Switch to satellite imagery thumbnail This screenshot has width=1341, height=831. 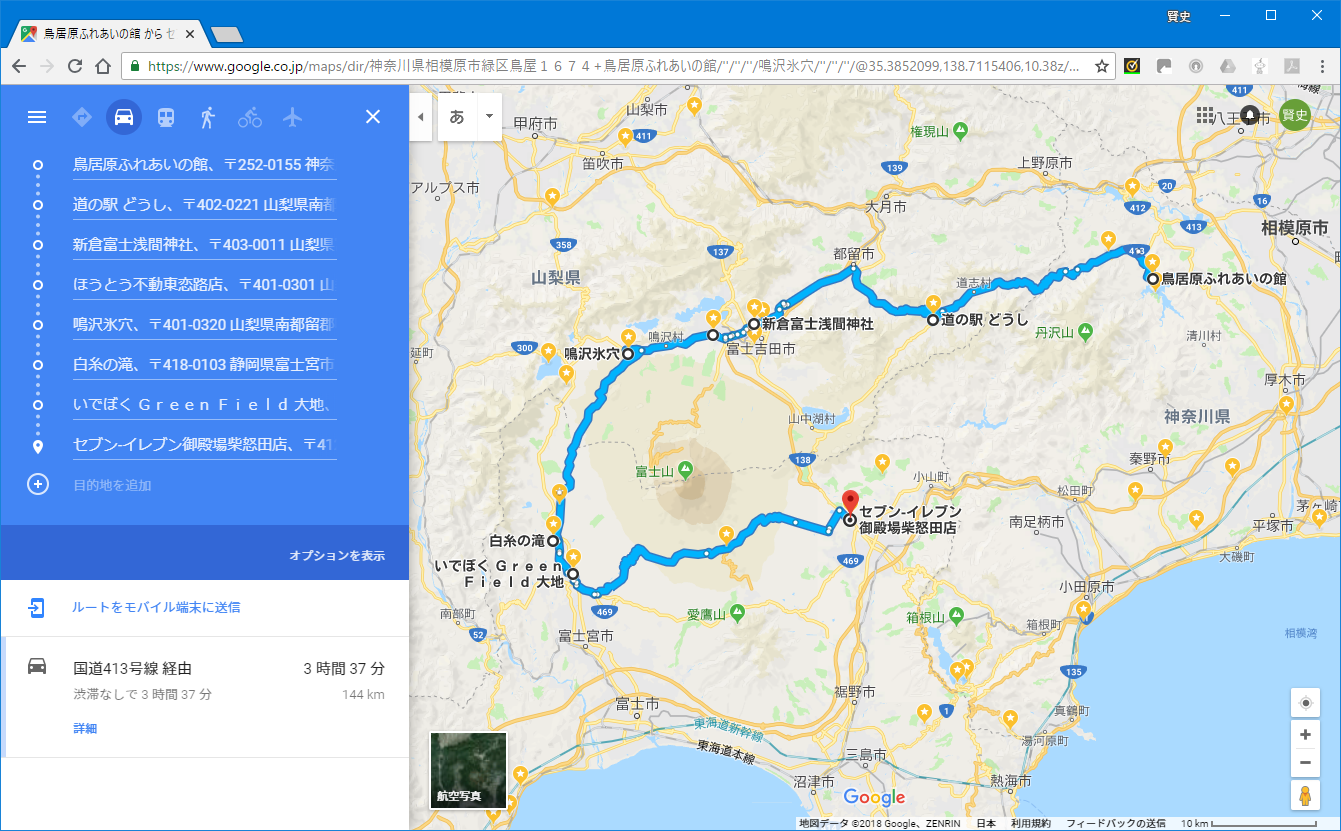click(468, 770)
